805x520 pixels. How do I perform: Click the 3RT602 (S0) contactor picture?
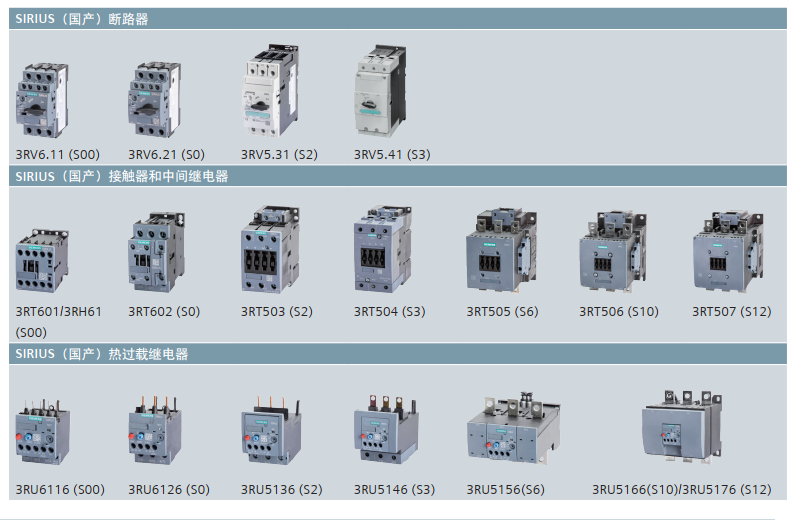[157, 252]
